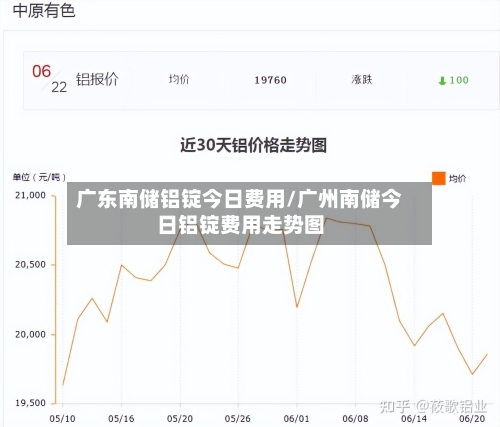Click the 21,000 y-axis label
The width and height of the screenshot is (500, 427).
[30, 195]
